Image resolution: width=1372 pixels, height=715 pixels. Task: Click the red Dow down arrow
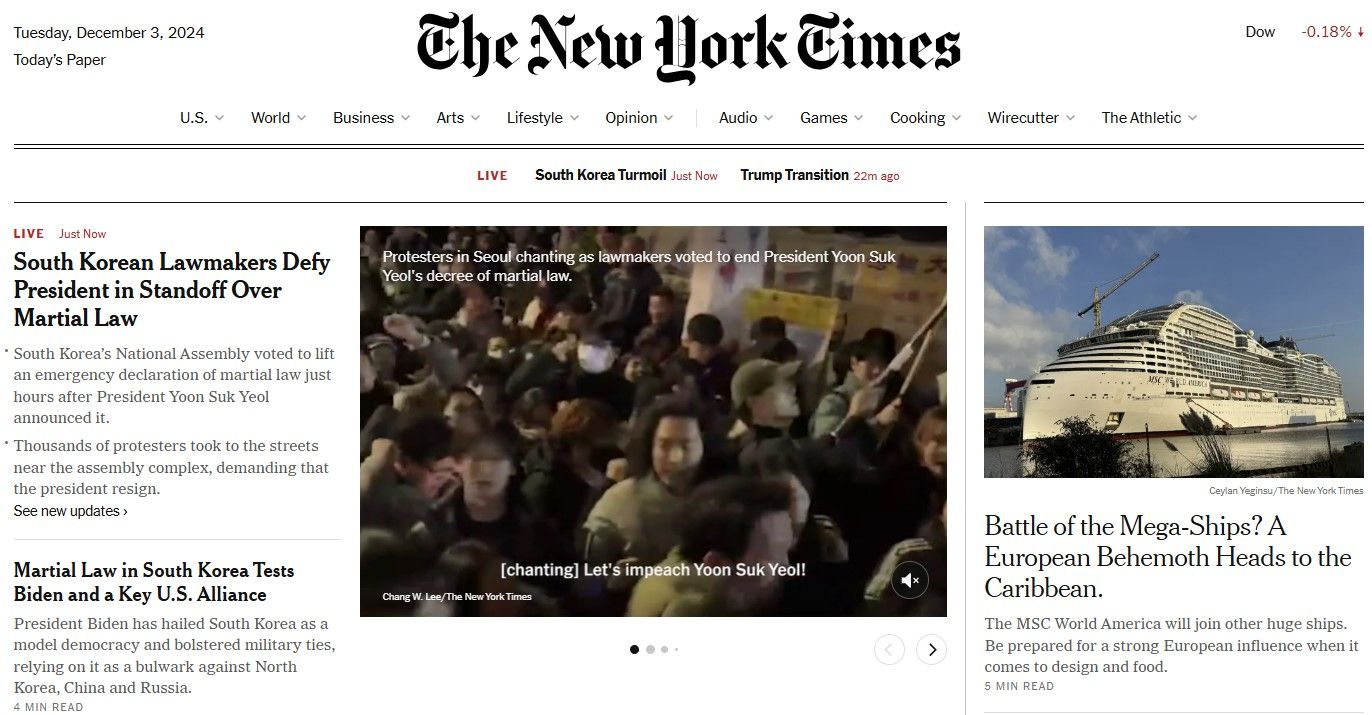click(1361, 32)
